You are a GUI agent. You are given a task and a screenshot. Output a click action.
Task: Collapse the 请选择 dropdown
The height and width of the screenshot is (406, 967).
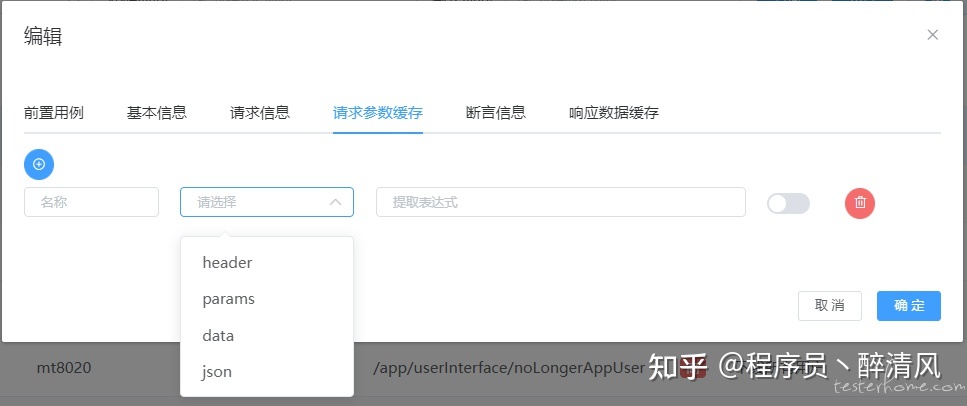click(335, 202)
